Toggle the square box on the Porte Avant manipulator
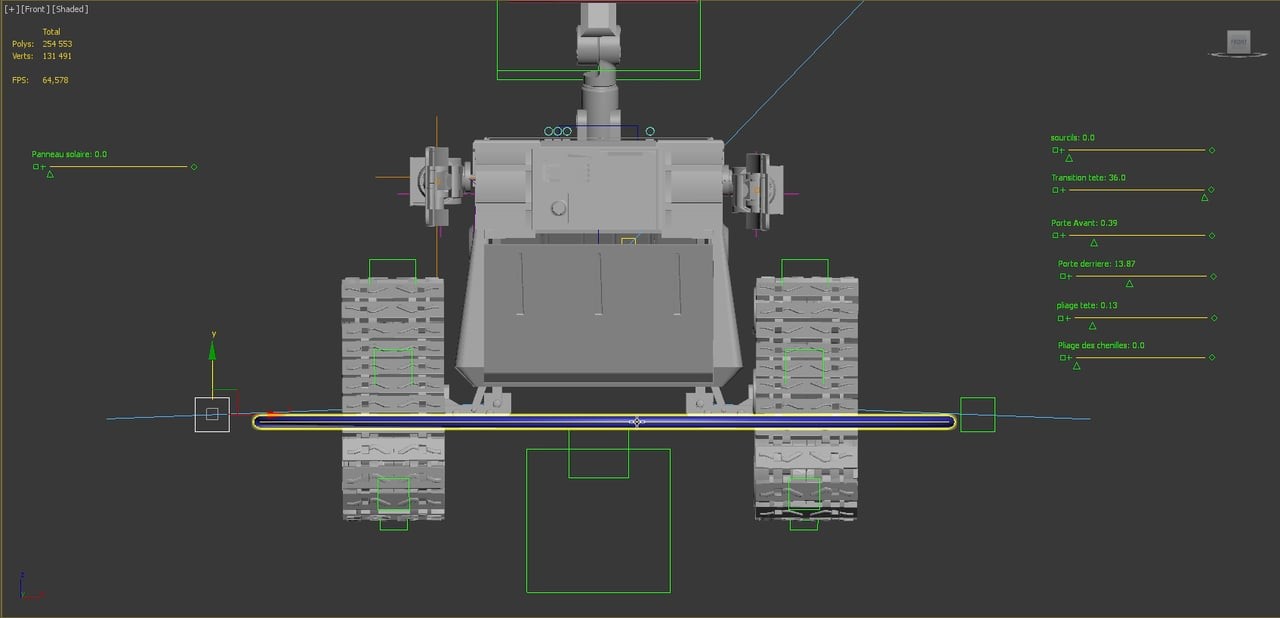Screen dimensions: 1280x618 (x=1056, y=235)
